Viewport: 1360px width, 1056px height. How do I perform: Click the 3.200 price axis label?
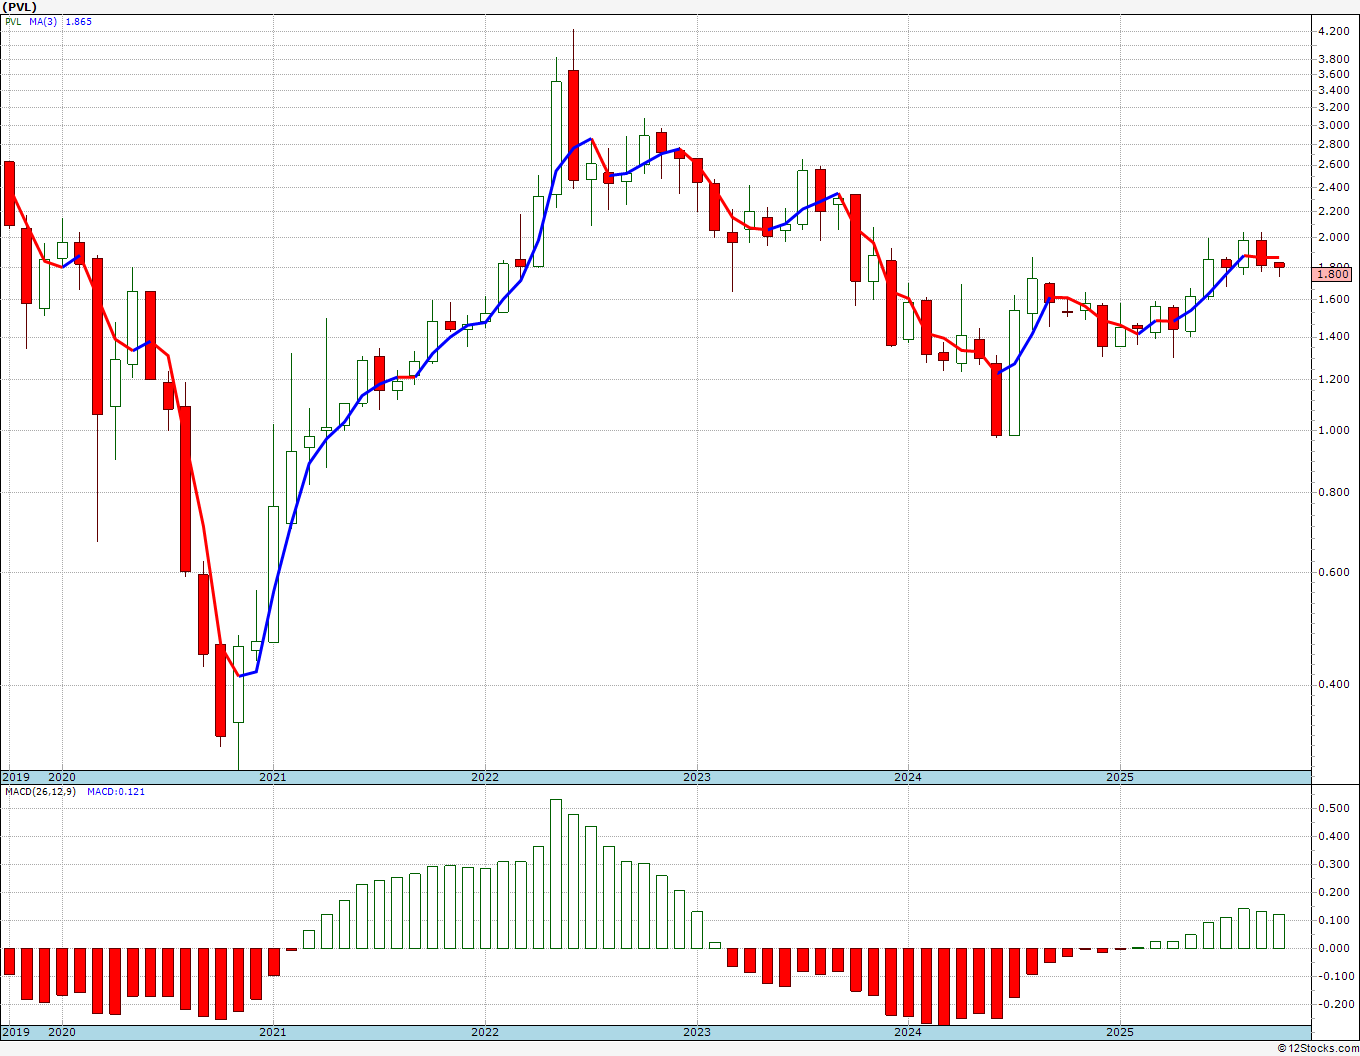(1334, 107)
